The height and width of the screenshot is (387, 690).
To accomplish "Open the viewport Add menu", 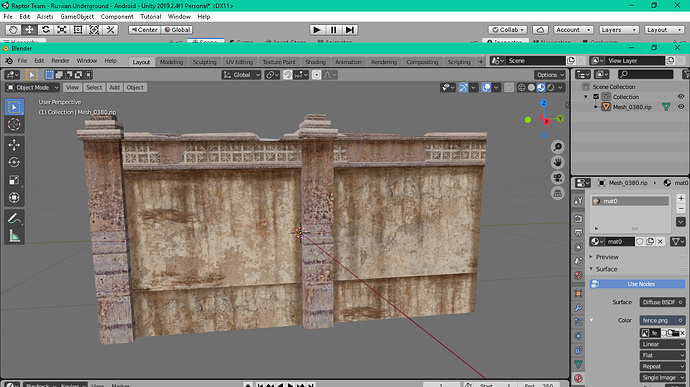I will (114, 88).
